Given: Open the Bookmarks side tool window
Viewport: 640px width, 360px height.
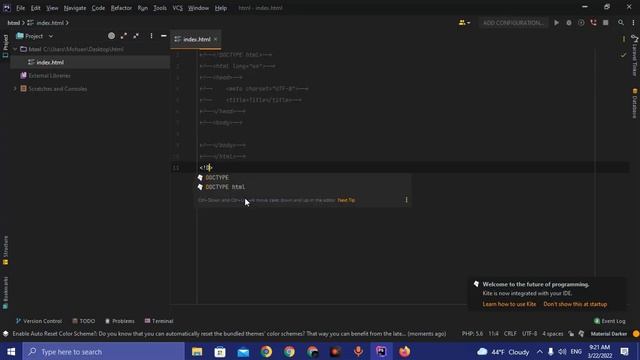Looking at the screenshot, I should 6,293.
